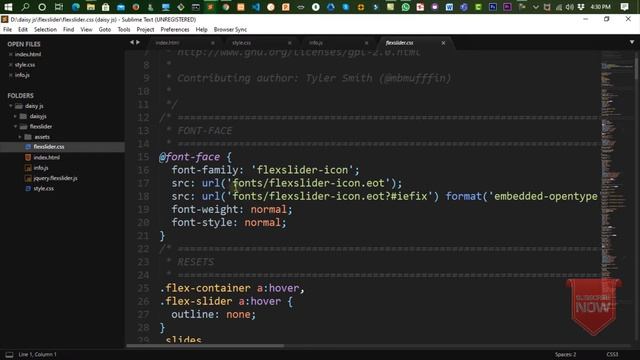Open the Help menu
Image resolution: width=640 pixels, height=360 pixels.
201,29
